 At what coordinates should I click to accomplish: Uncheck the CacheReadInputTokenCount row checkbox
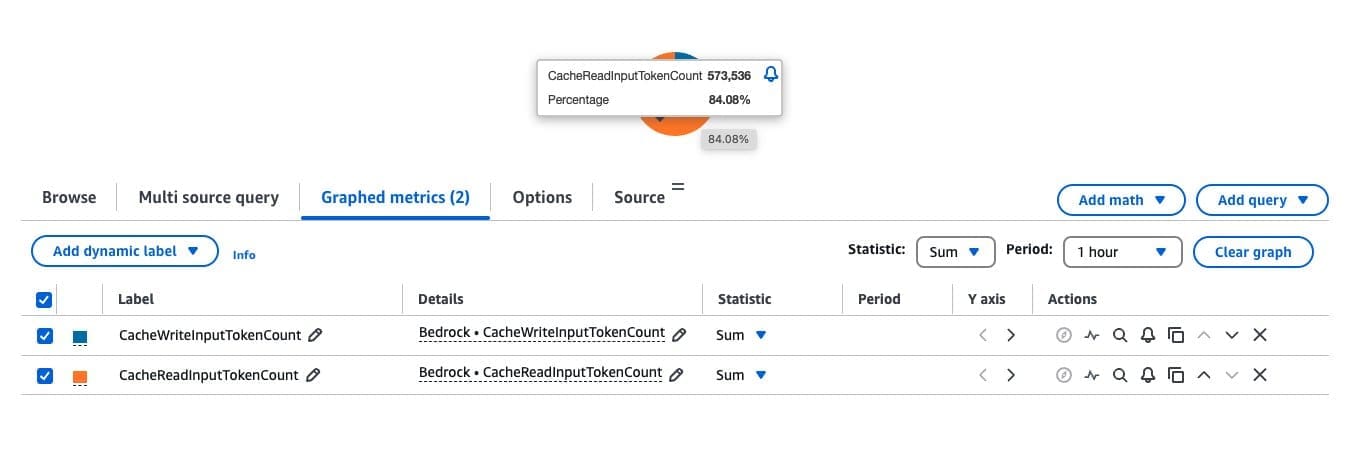tap(44, 376)
